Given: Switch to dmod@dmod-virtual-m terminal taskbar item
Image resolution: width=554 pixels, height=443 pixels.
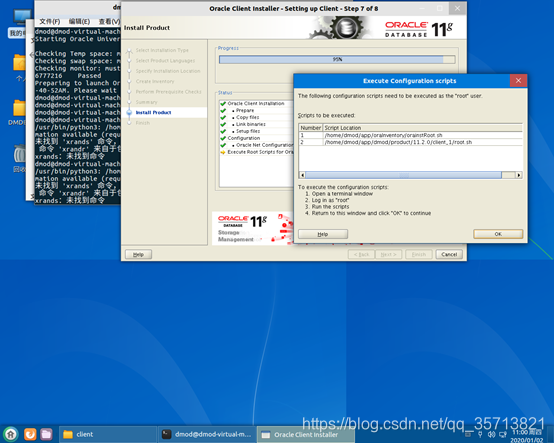Looking at the screenshot, I should click(207, 434).
